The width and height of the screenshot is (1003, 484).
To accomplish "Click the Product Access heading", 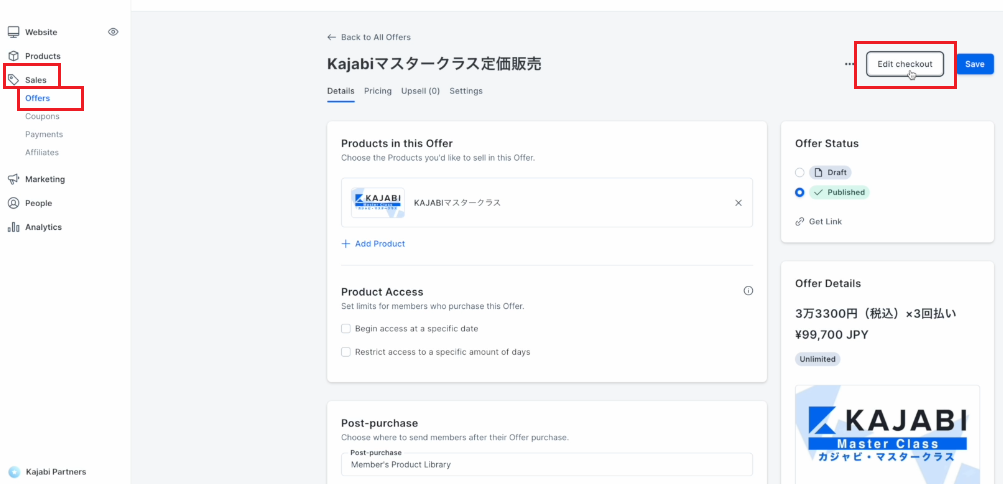I will click(x=382, y=292).
